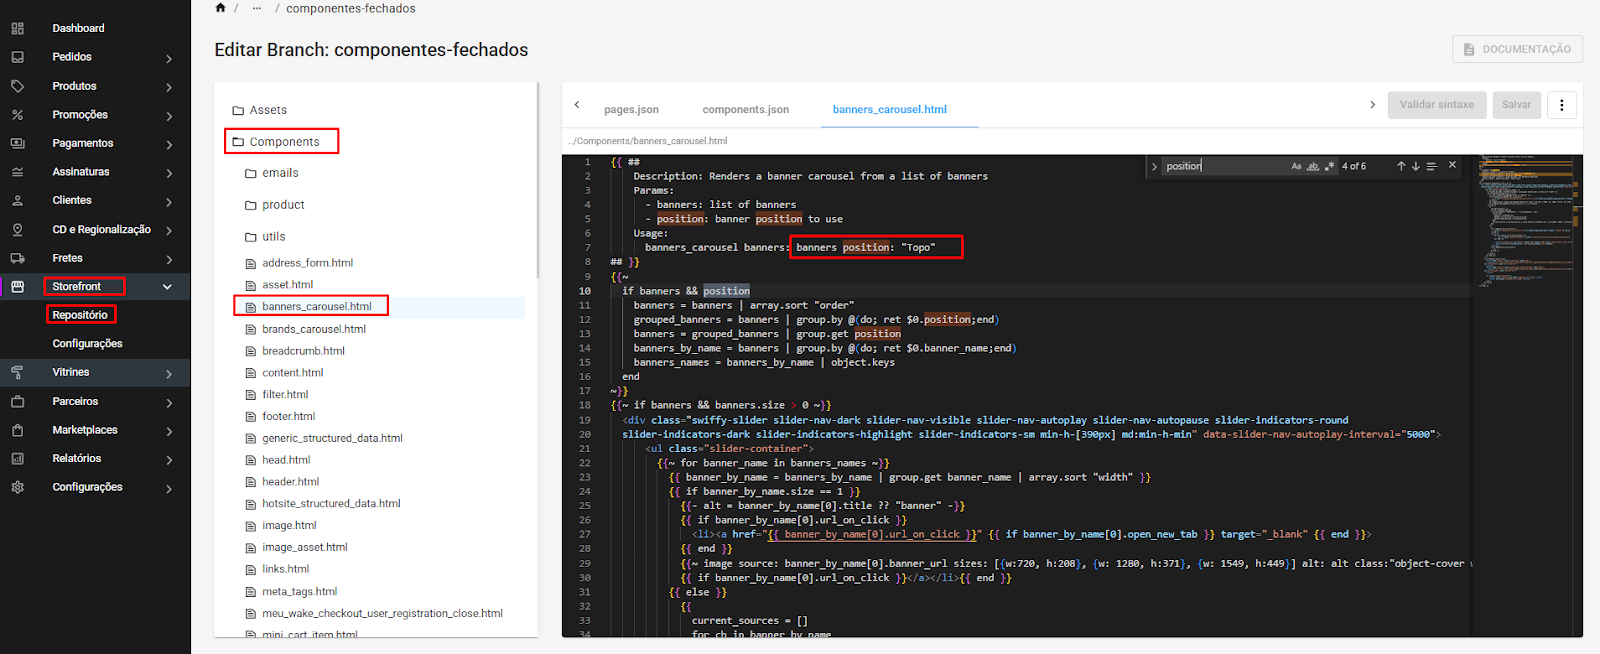
Task: Click the code minimap overview
Action: pyautogui.click(x=1525, y=220)
